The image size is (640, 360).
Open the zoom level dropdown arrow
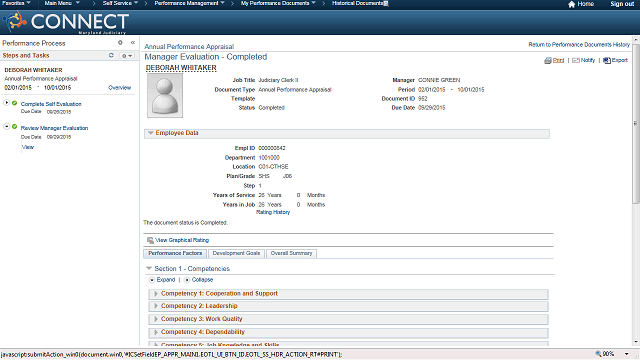[627, 354]
